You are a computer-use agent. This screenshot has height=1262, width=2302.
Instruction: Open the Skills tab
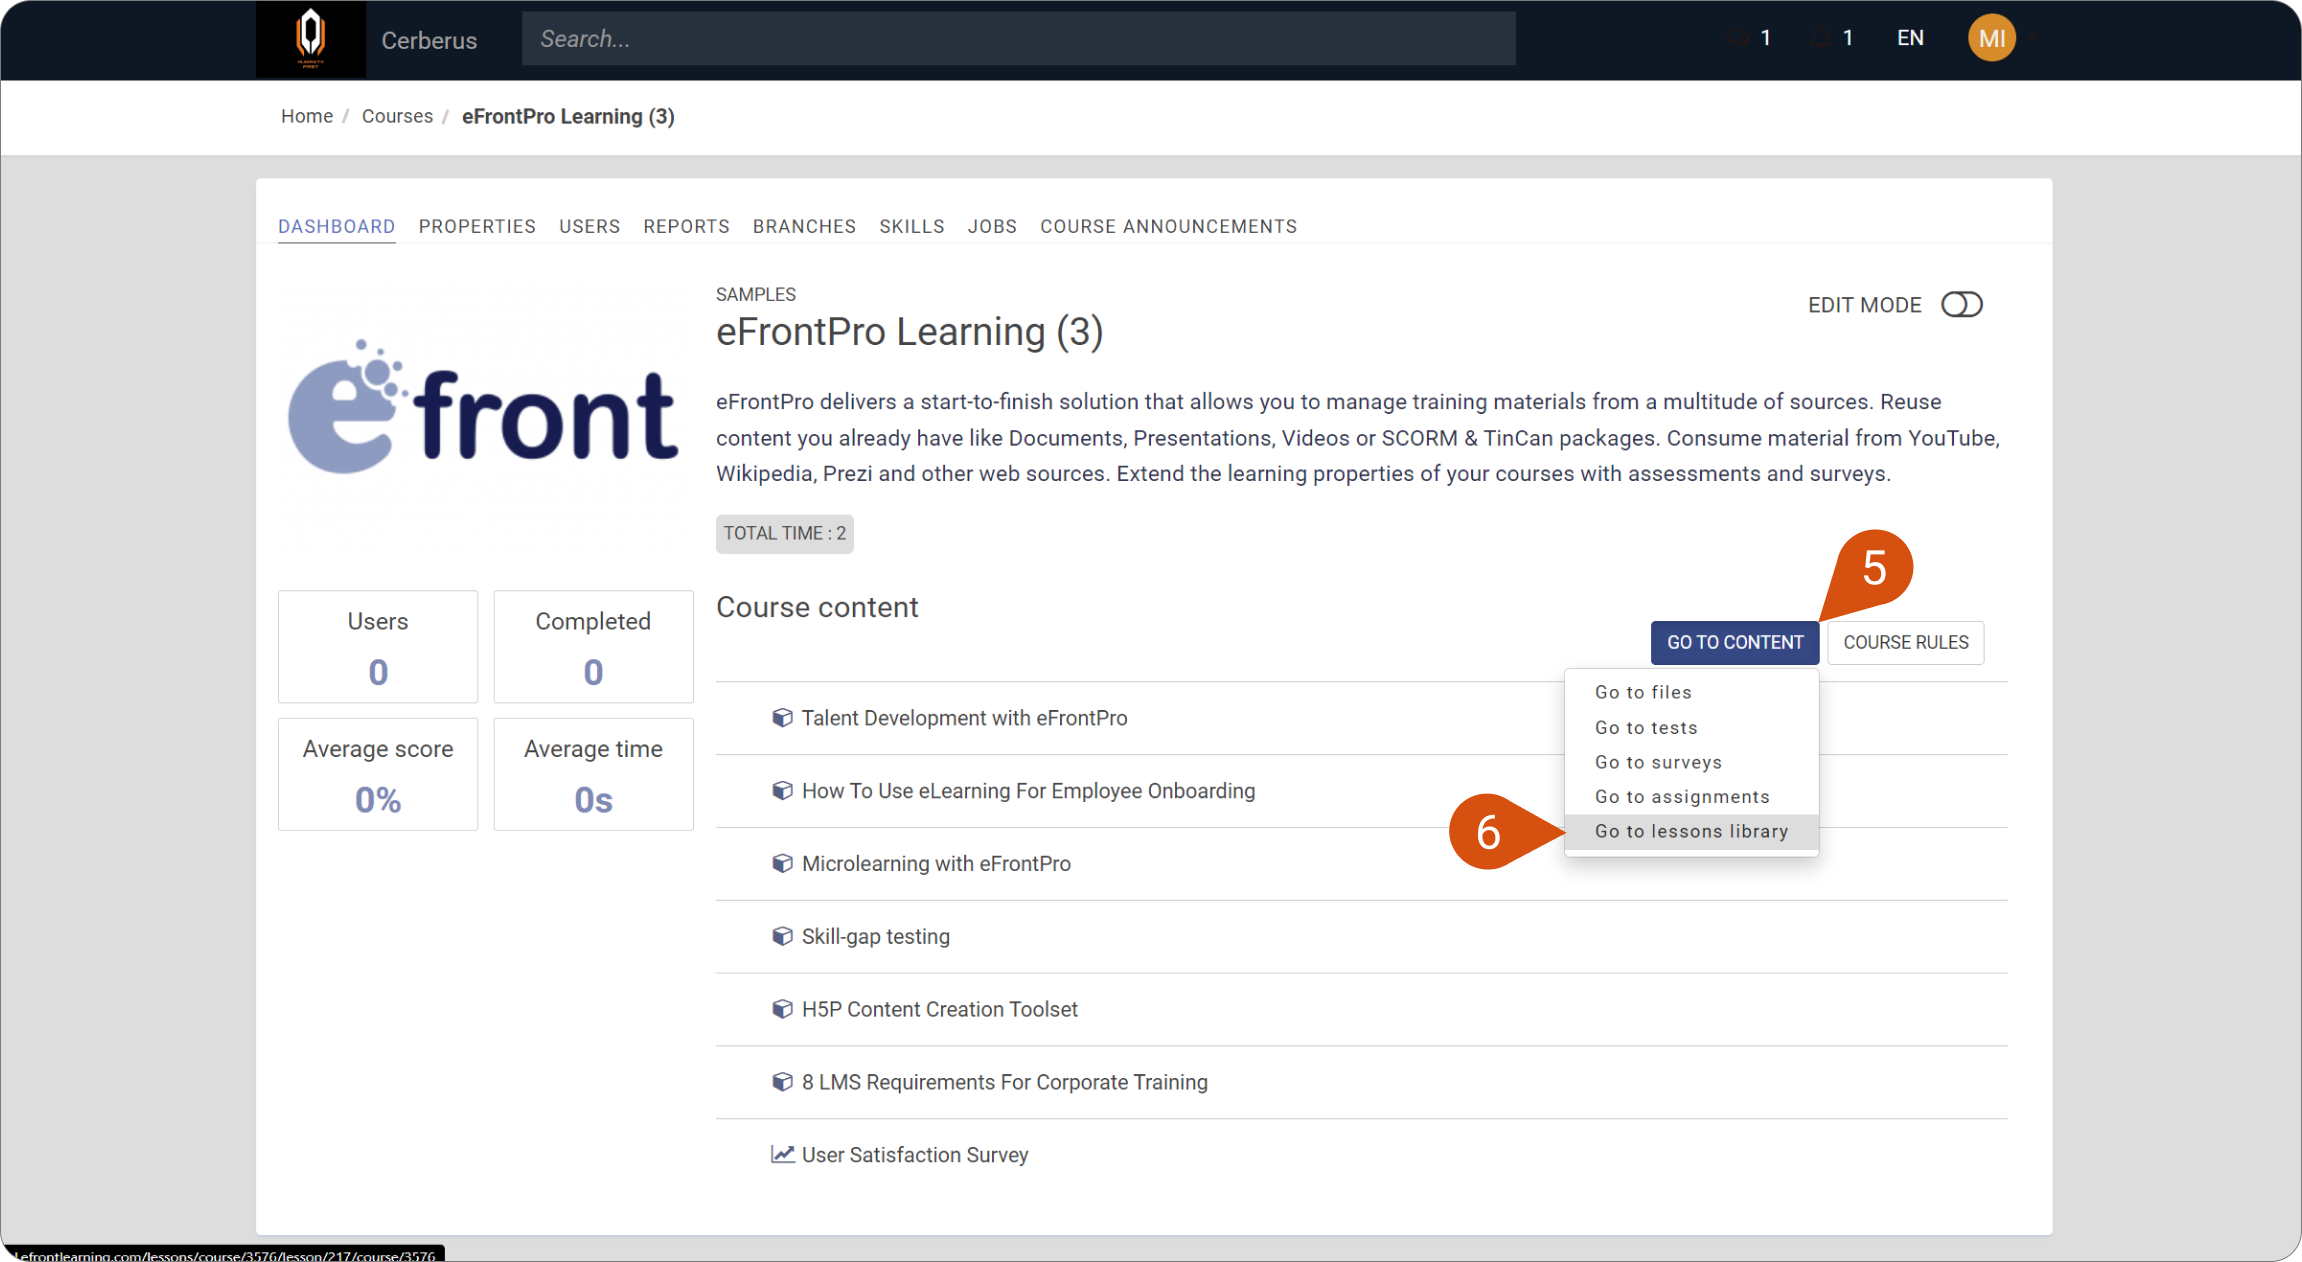click(911, 226)
